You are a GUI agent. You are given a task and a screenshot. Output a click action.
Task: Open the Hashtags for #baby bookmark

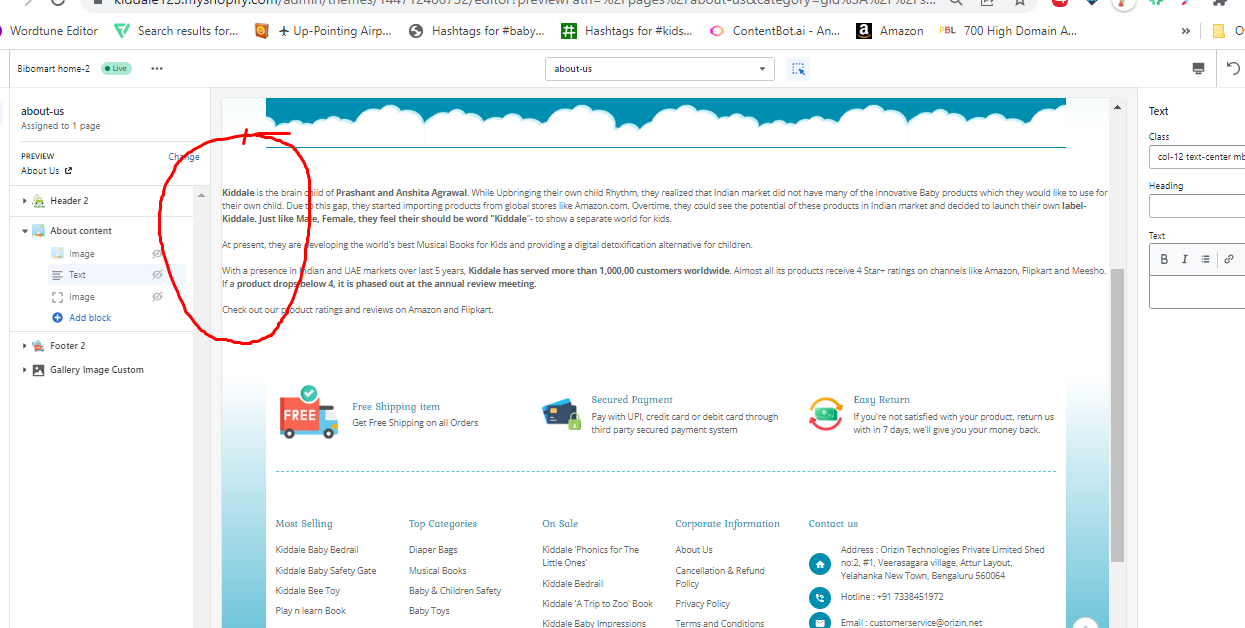click(x=477, y=31)
